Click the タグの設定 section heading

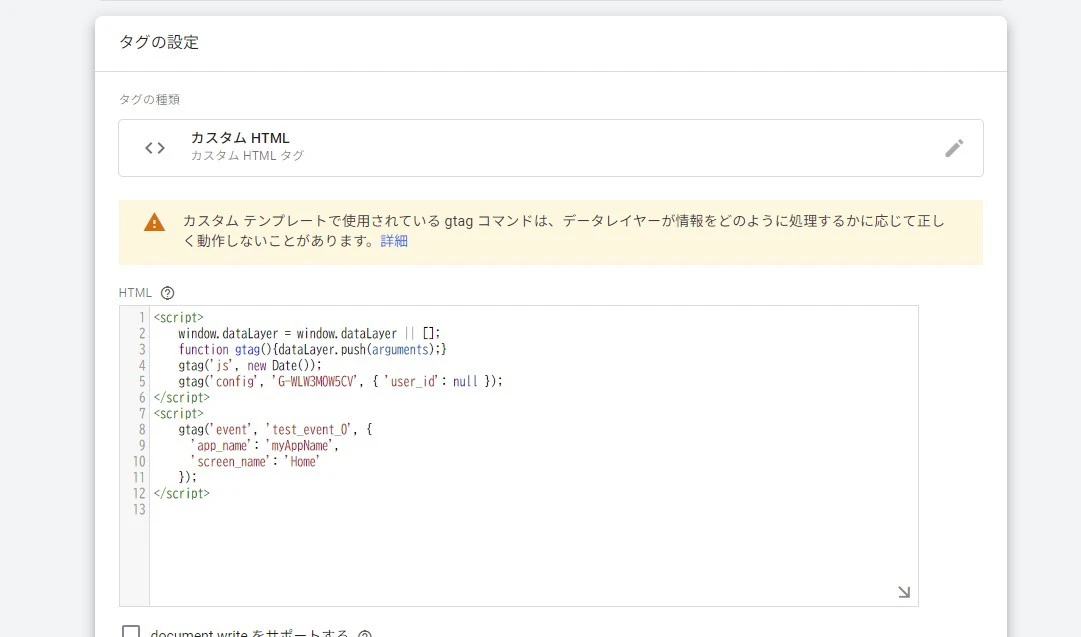click(x=159, y=42)
